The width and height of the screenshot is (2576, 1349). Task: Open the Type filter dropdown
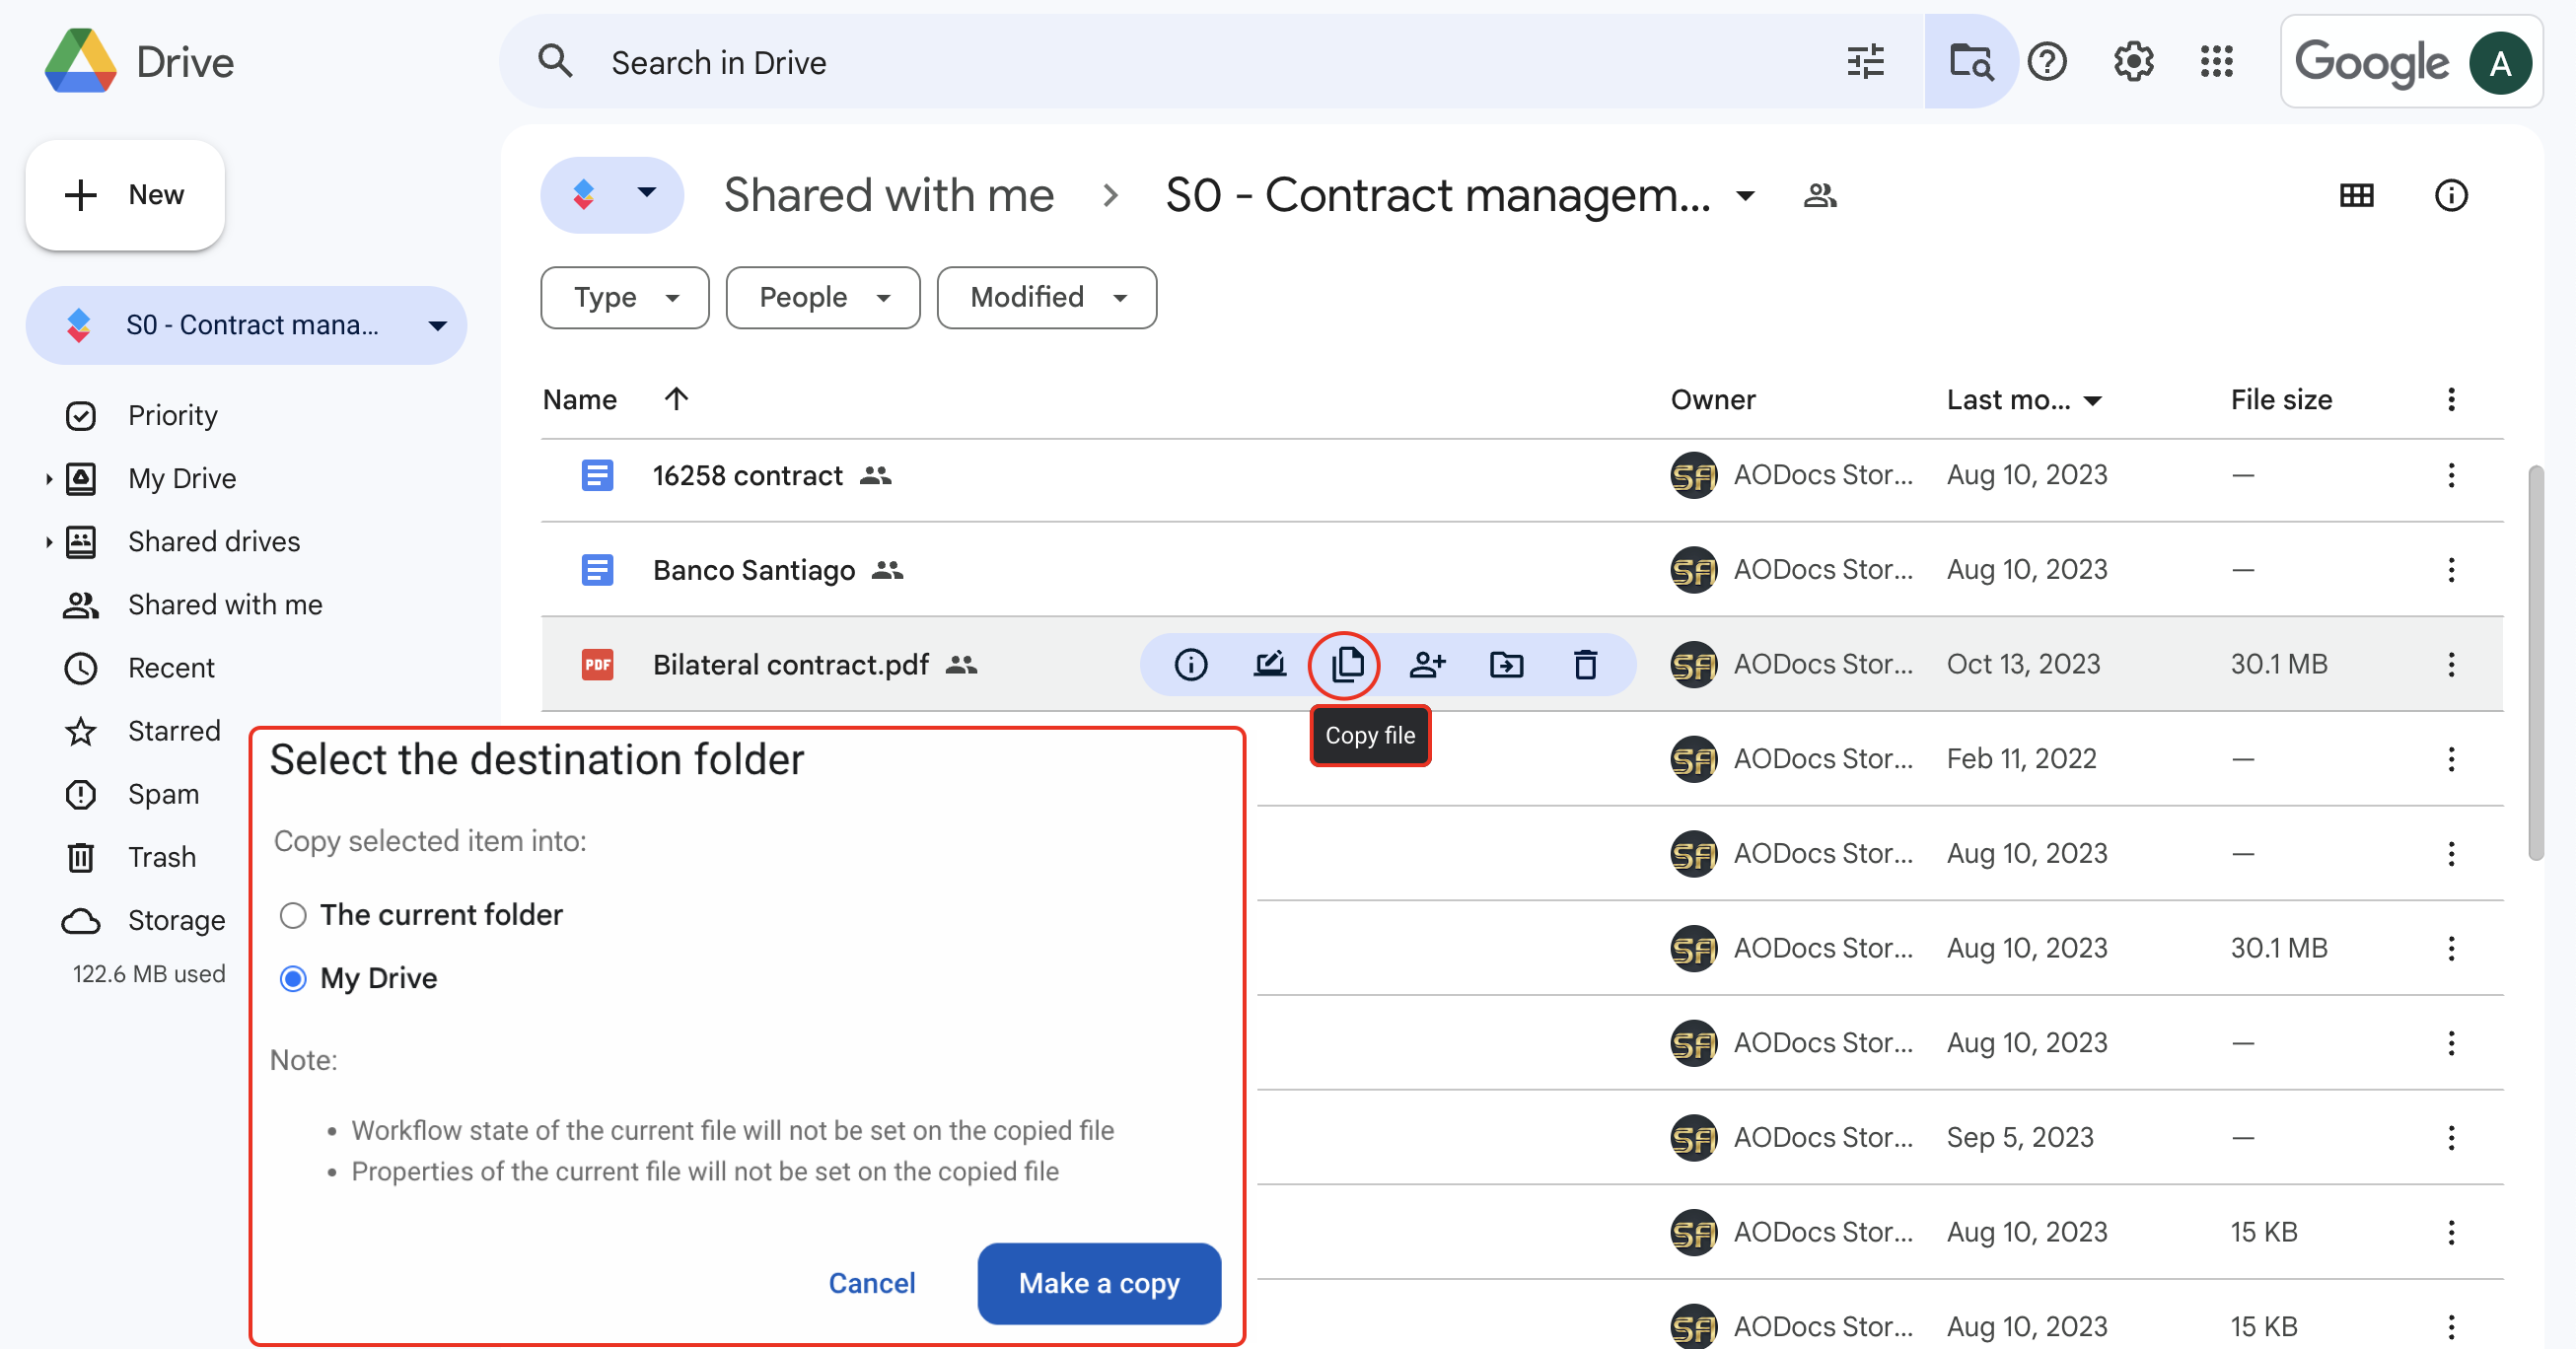[x=624, y=297]
